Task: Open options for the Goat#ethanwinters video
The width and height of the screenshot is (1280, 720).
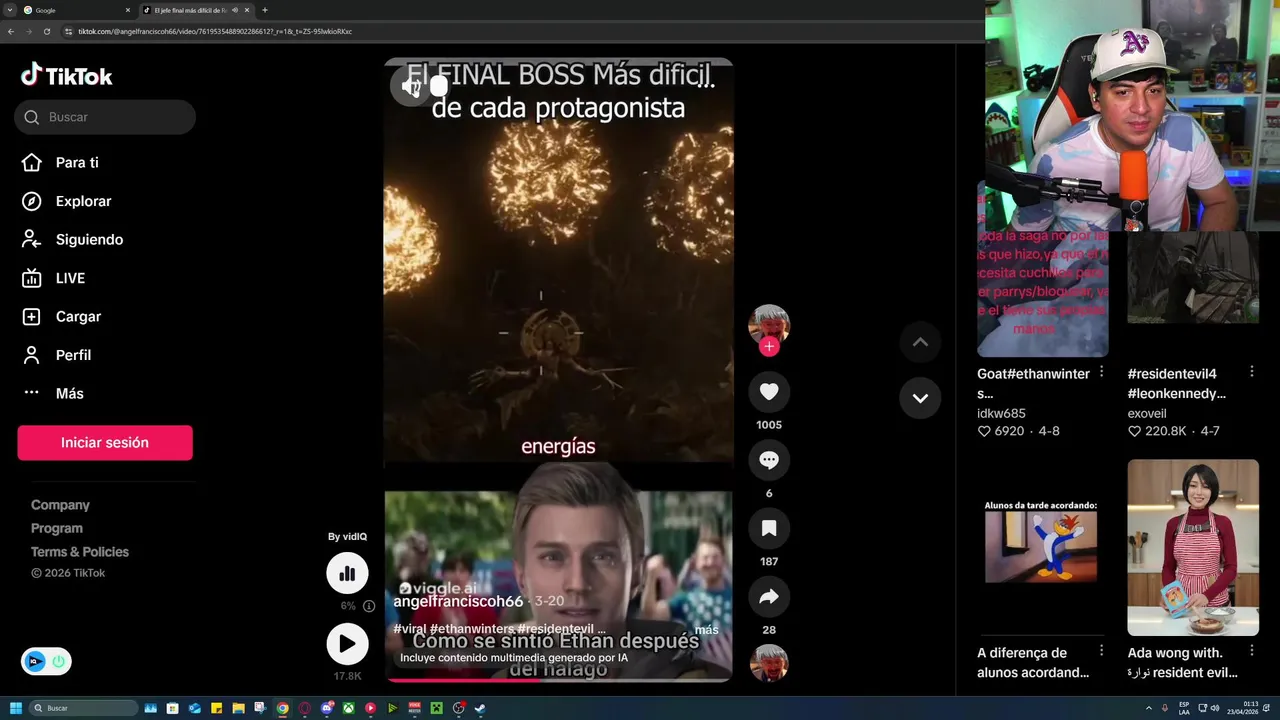Action: point(1101,372)
